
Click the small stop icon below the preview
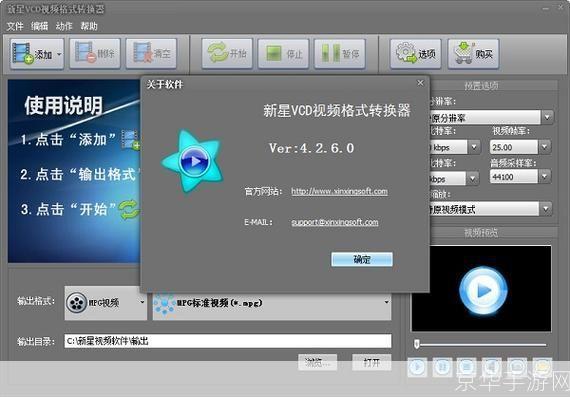coord(467,367)
